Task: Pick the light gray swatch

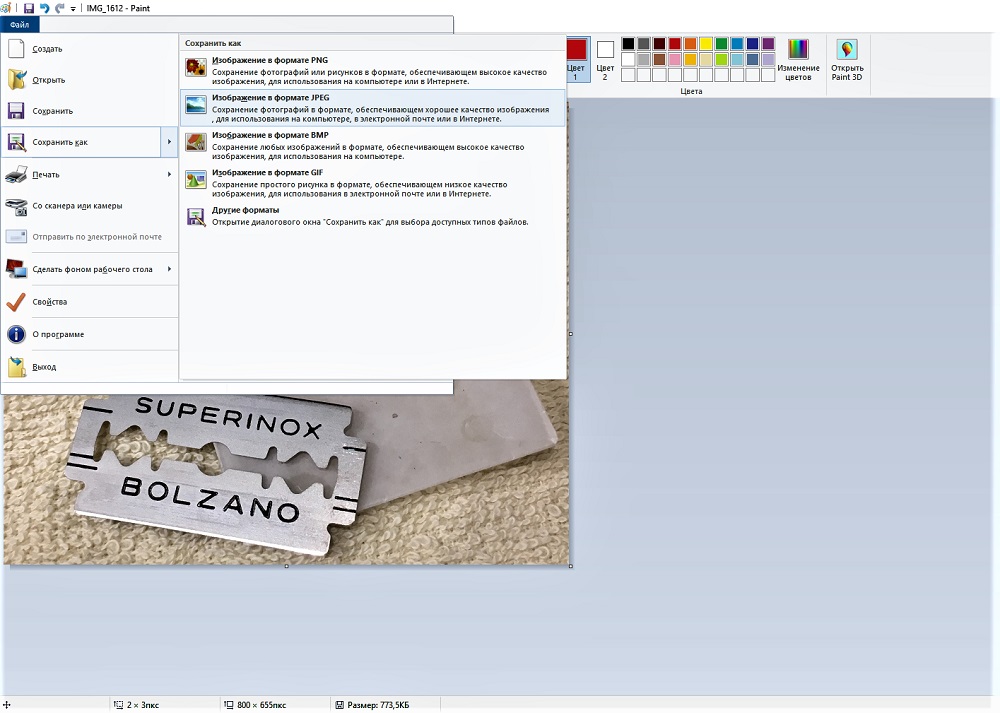Action: click(643, 59)
